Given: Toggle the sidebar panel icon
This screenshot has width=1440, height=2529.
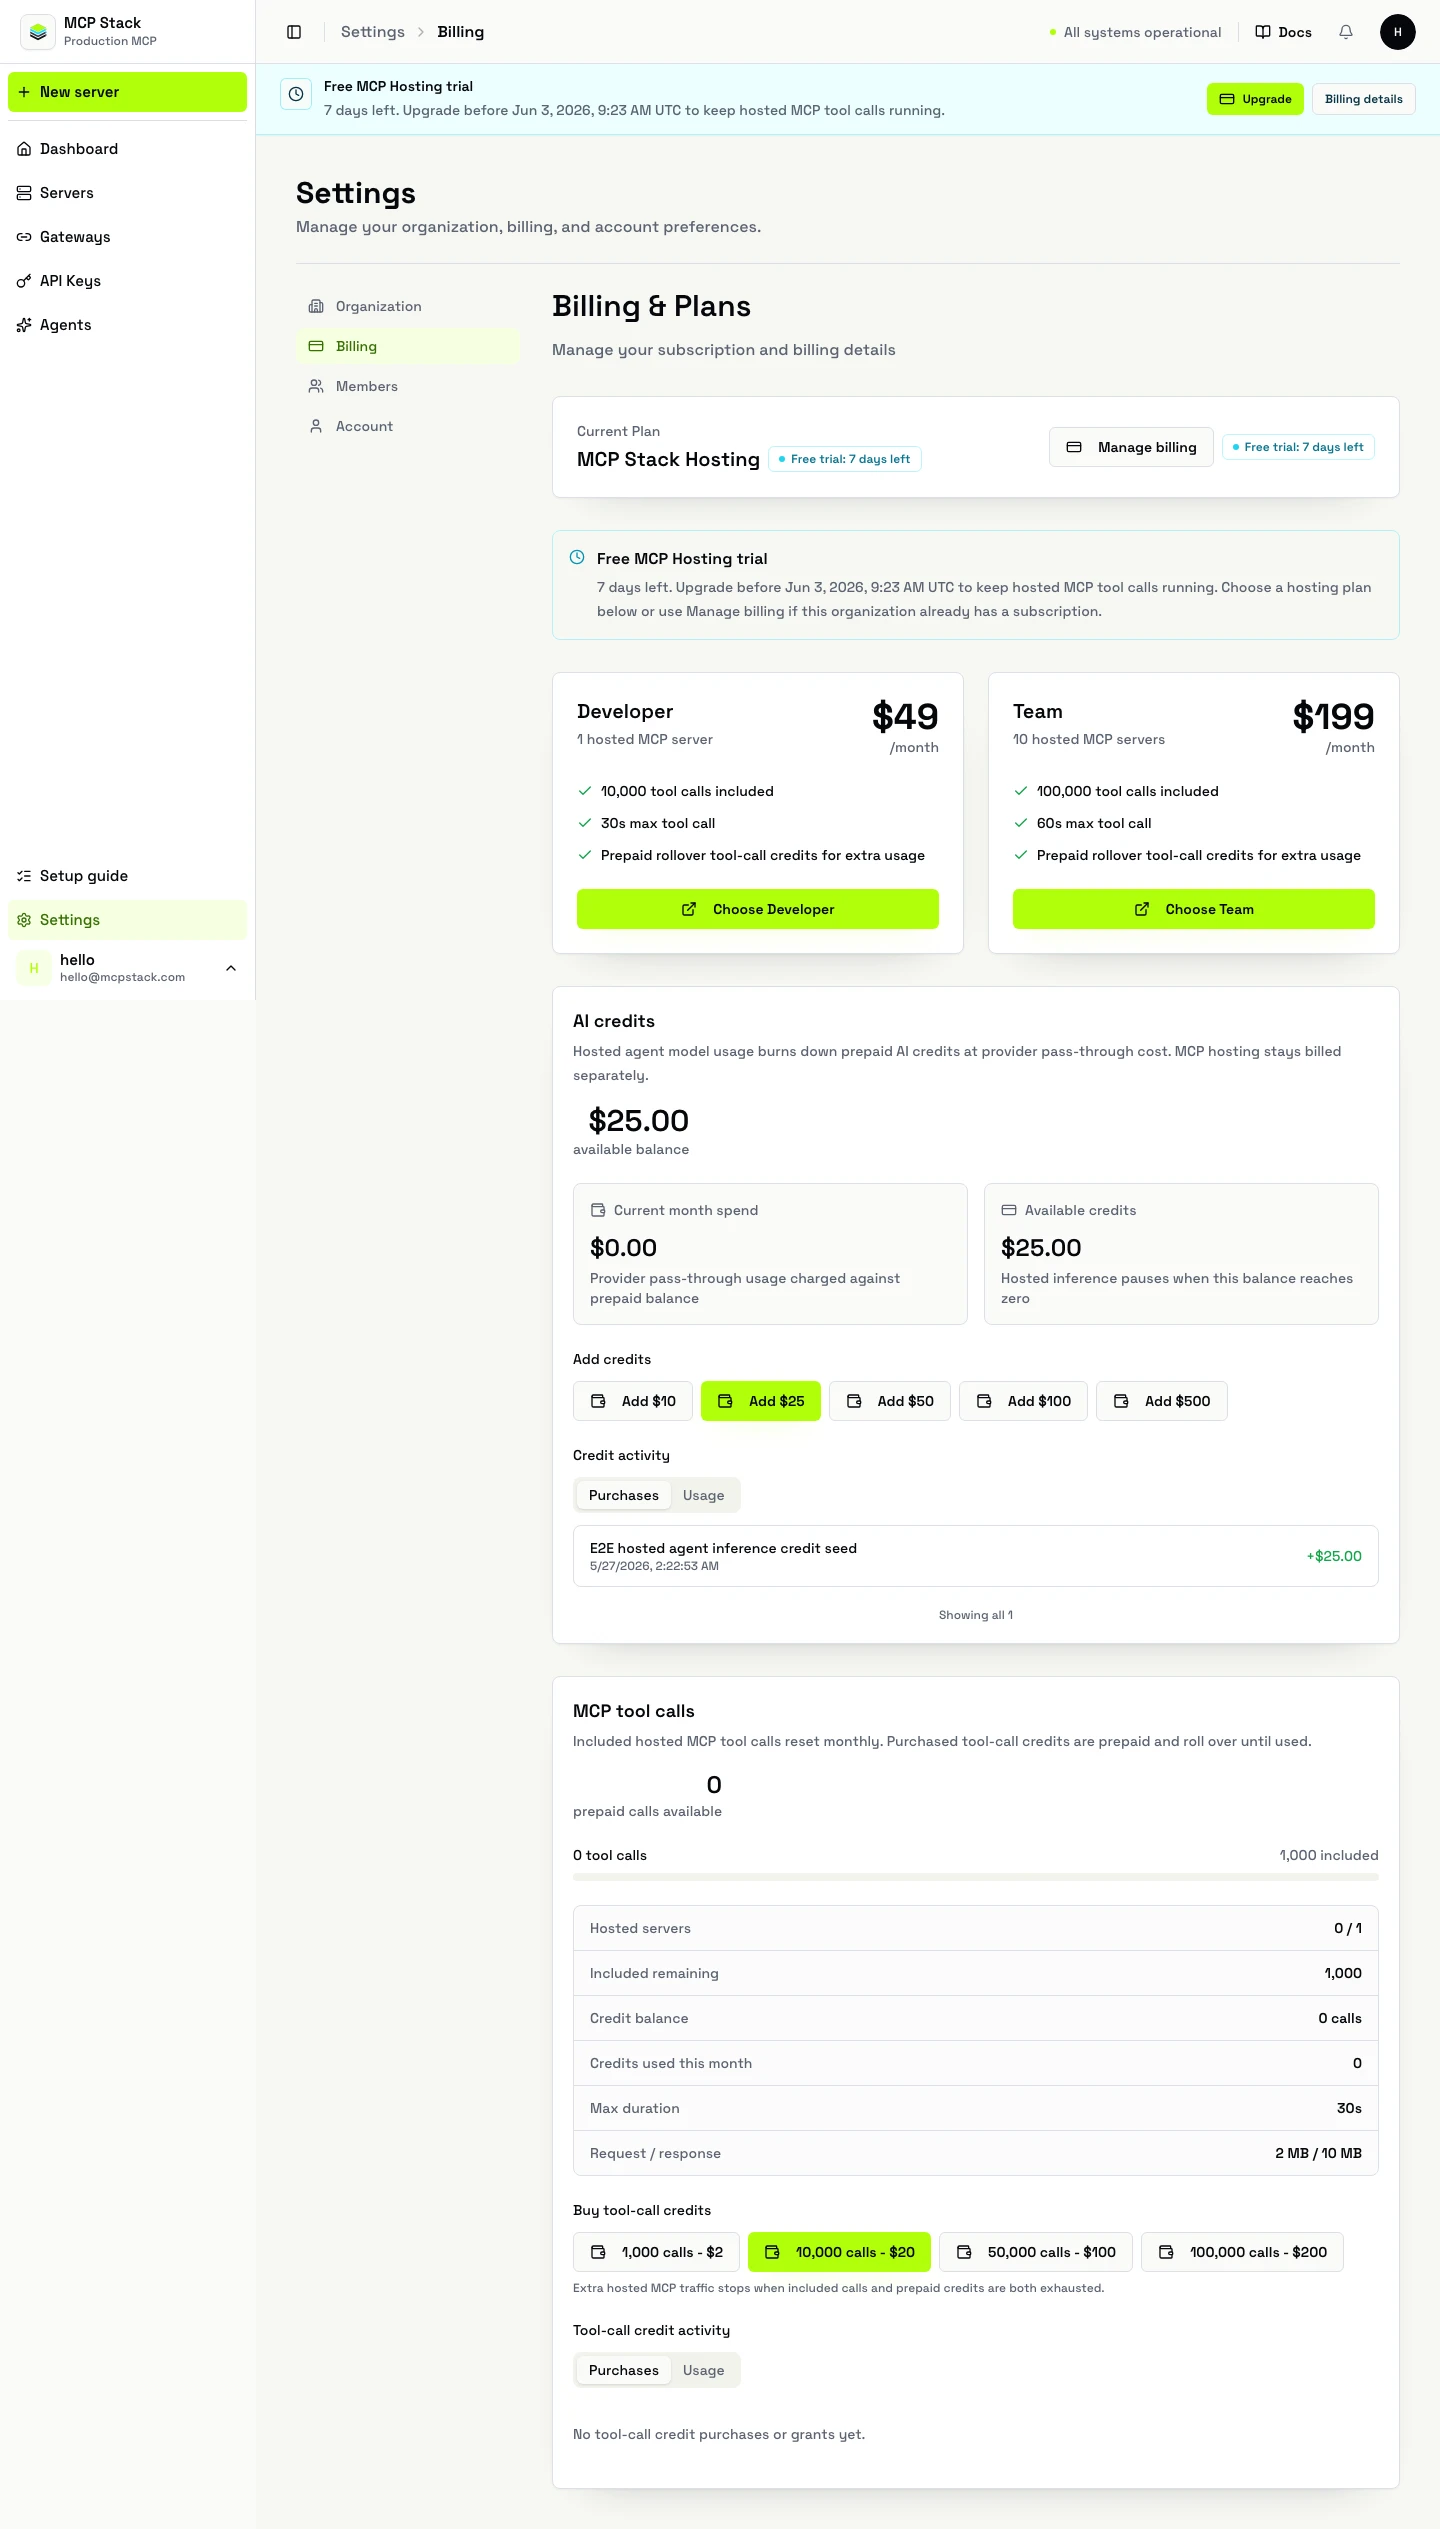Looking at the screenshot, I should tap(294, 32).
